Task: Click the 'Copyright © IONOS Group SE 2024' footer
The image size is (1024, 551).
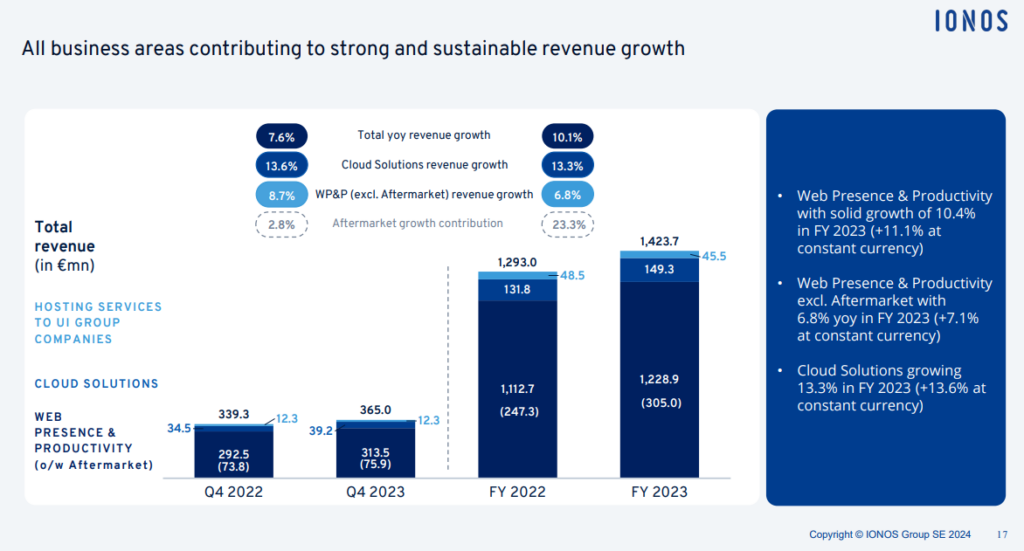Action: click(x=889, y=534)
